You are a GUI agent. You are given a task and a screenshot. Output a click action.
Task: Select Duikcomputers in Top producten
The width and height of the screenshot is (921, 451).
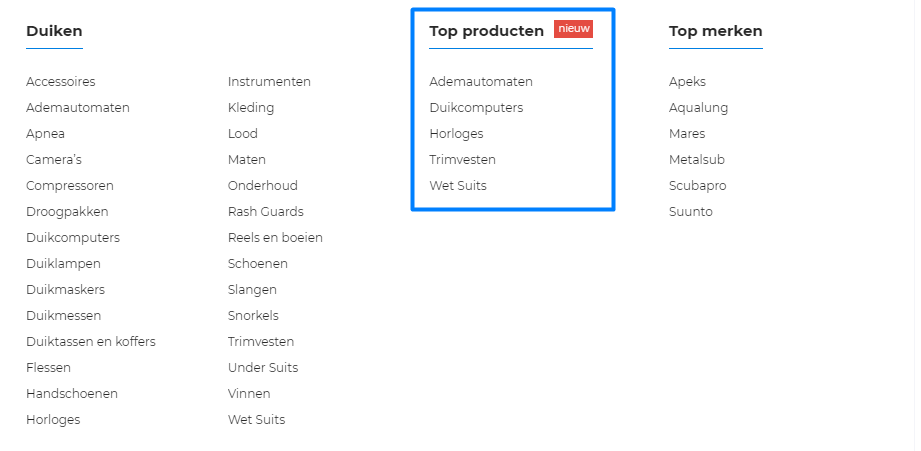click(x=476, y=107)
